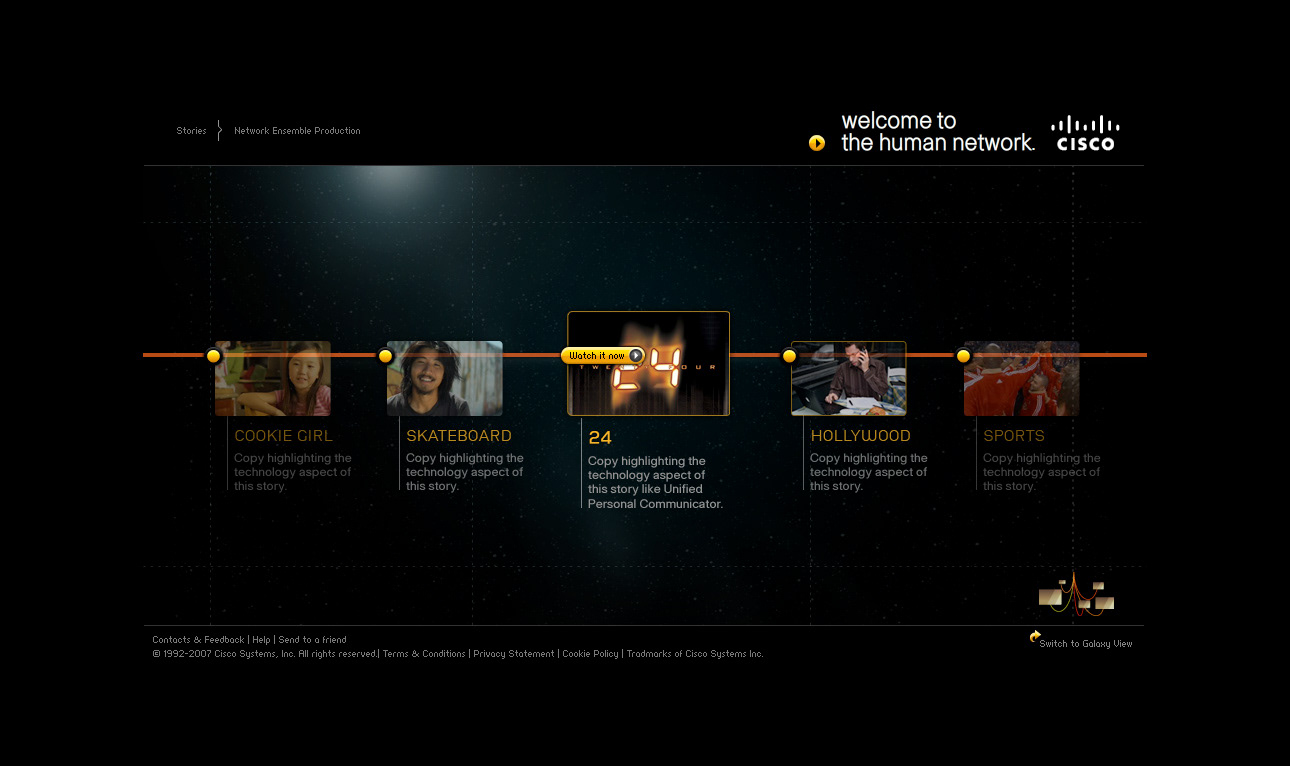Click the arrow on Watch it now
Image resolution: width=1290 pixels, height=766 pixels.
coord(636,355)
